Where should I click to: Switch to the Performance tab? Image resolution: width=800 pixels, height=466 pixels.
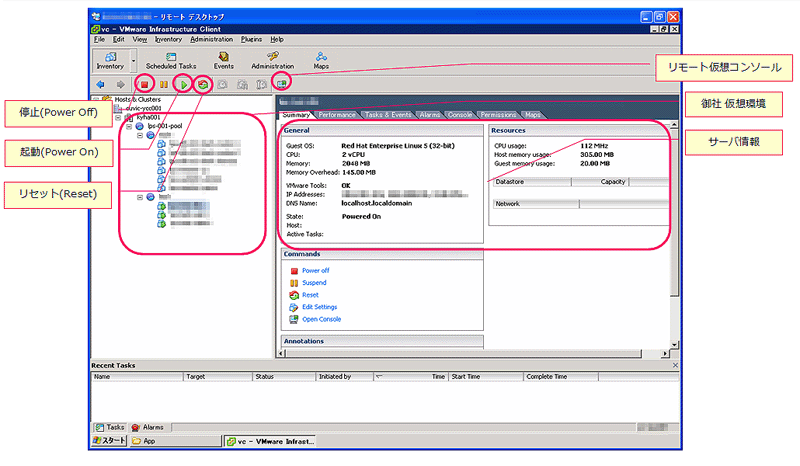point(337,115)
